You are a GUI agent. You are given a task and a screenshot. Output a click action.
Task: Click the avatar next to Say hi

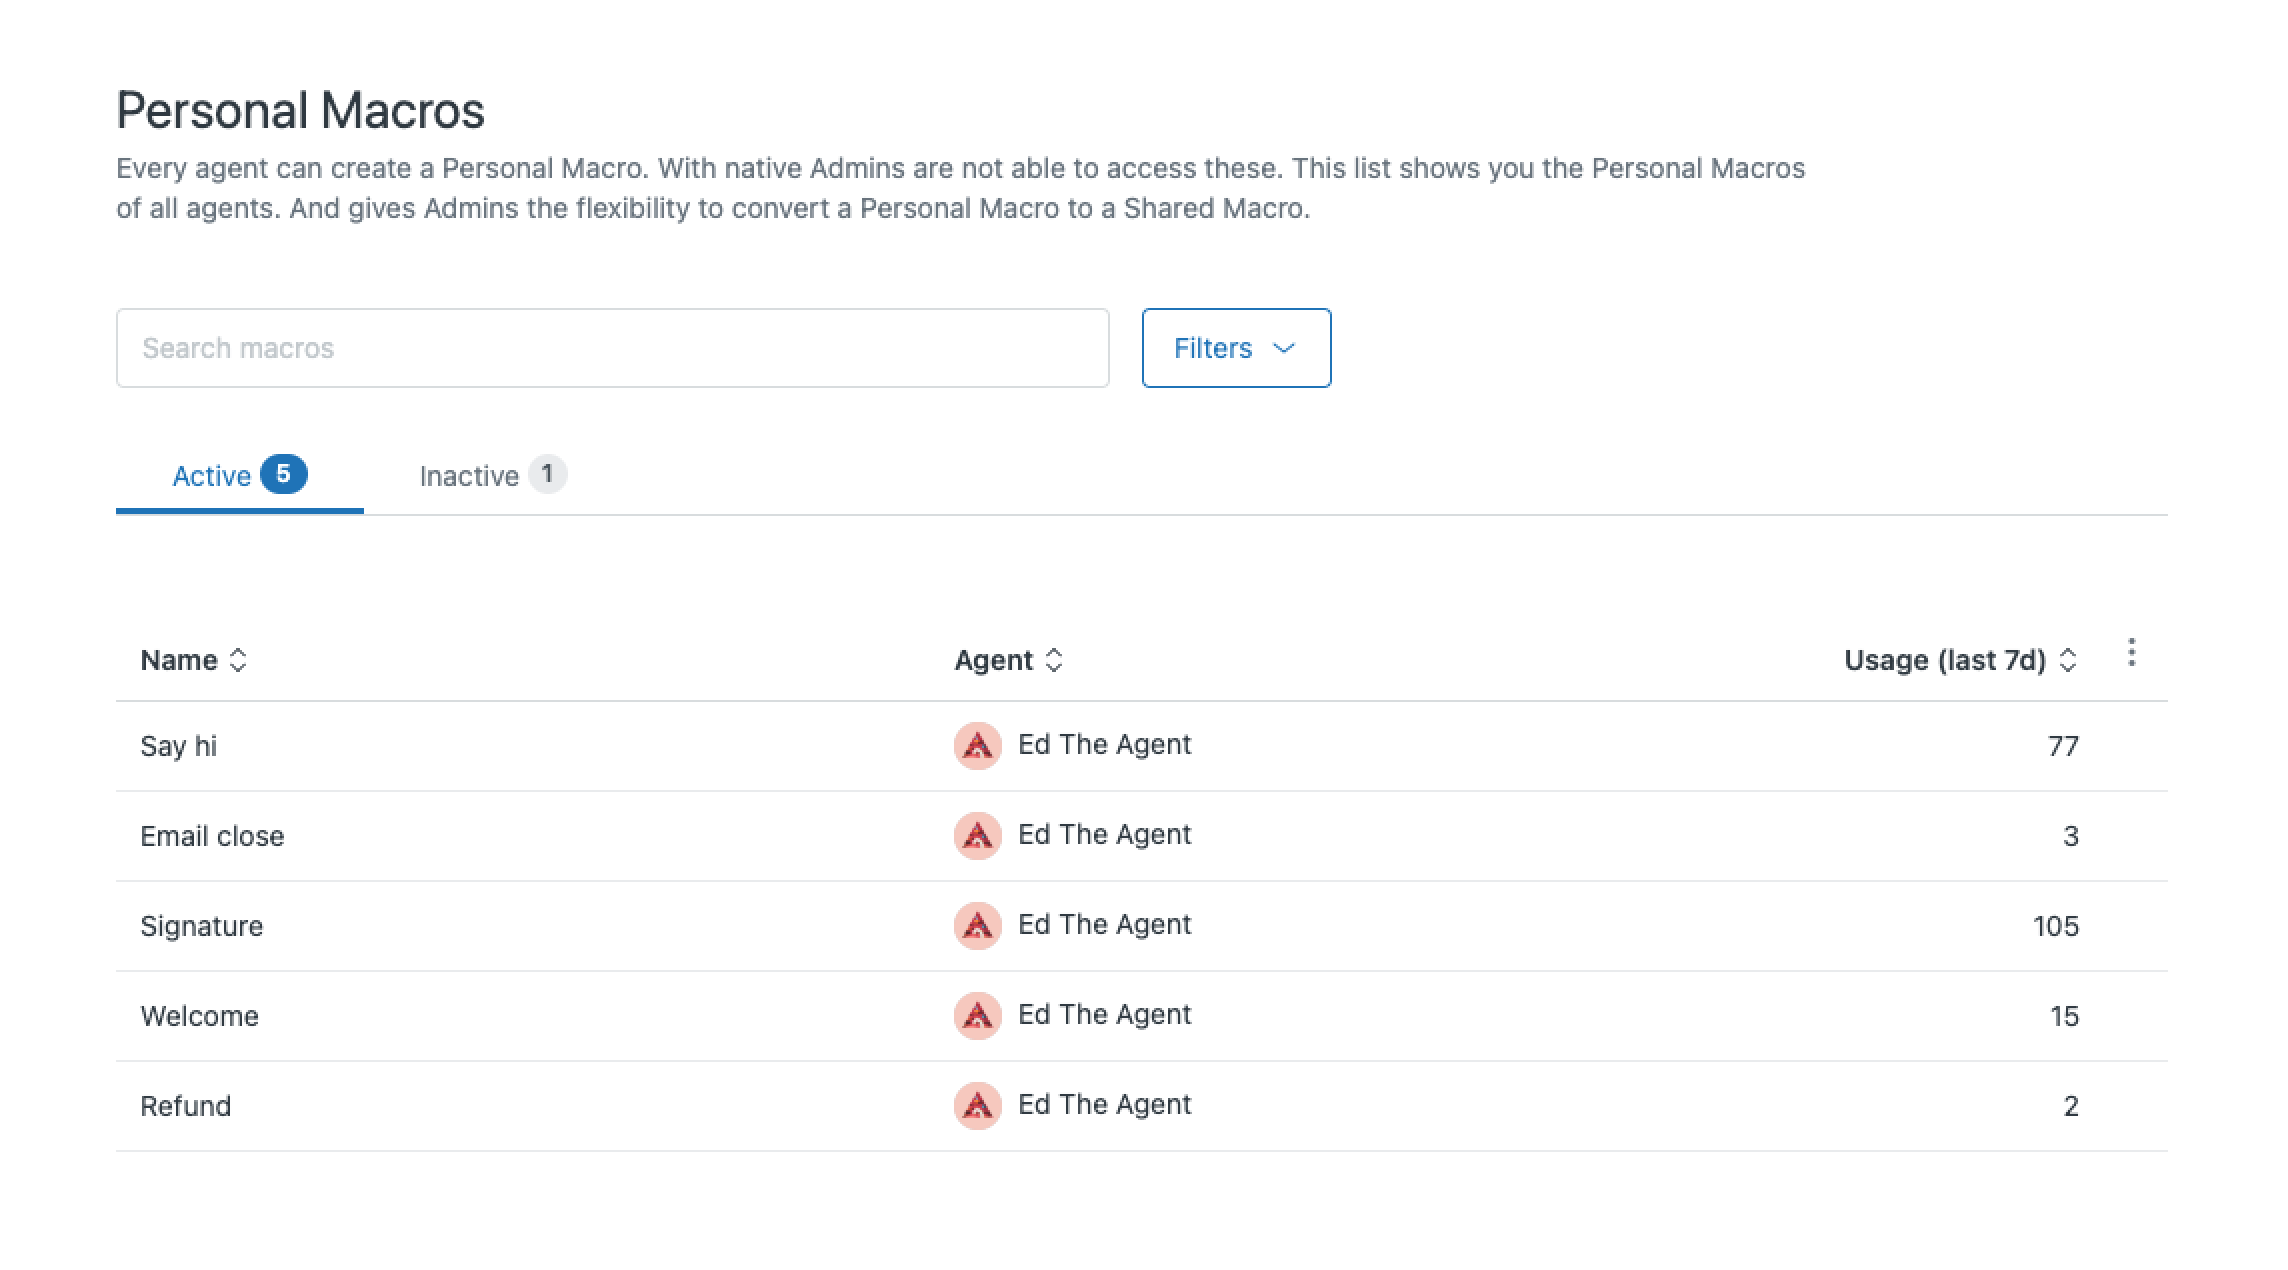977,746
